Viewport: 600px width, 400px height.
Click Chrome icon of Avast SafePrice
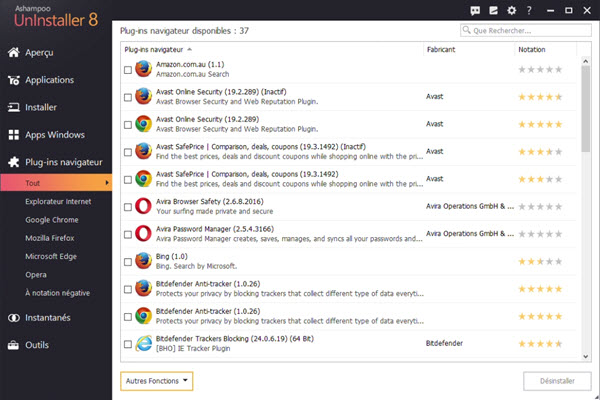(143, 179)
